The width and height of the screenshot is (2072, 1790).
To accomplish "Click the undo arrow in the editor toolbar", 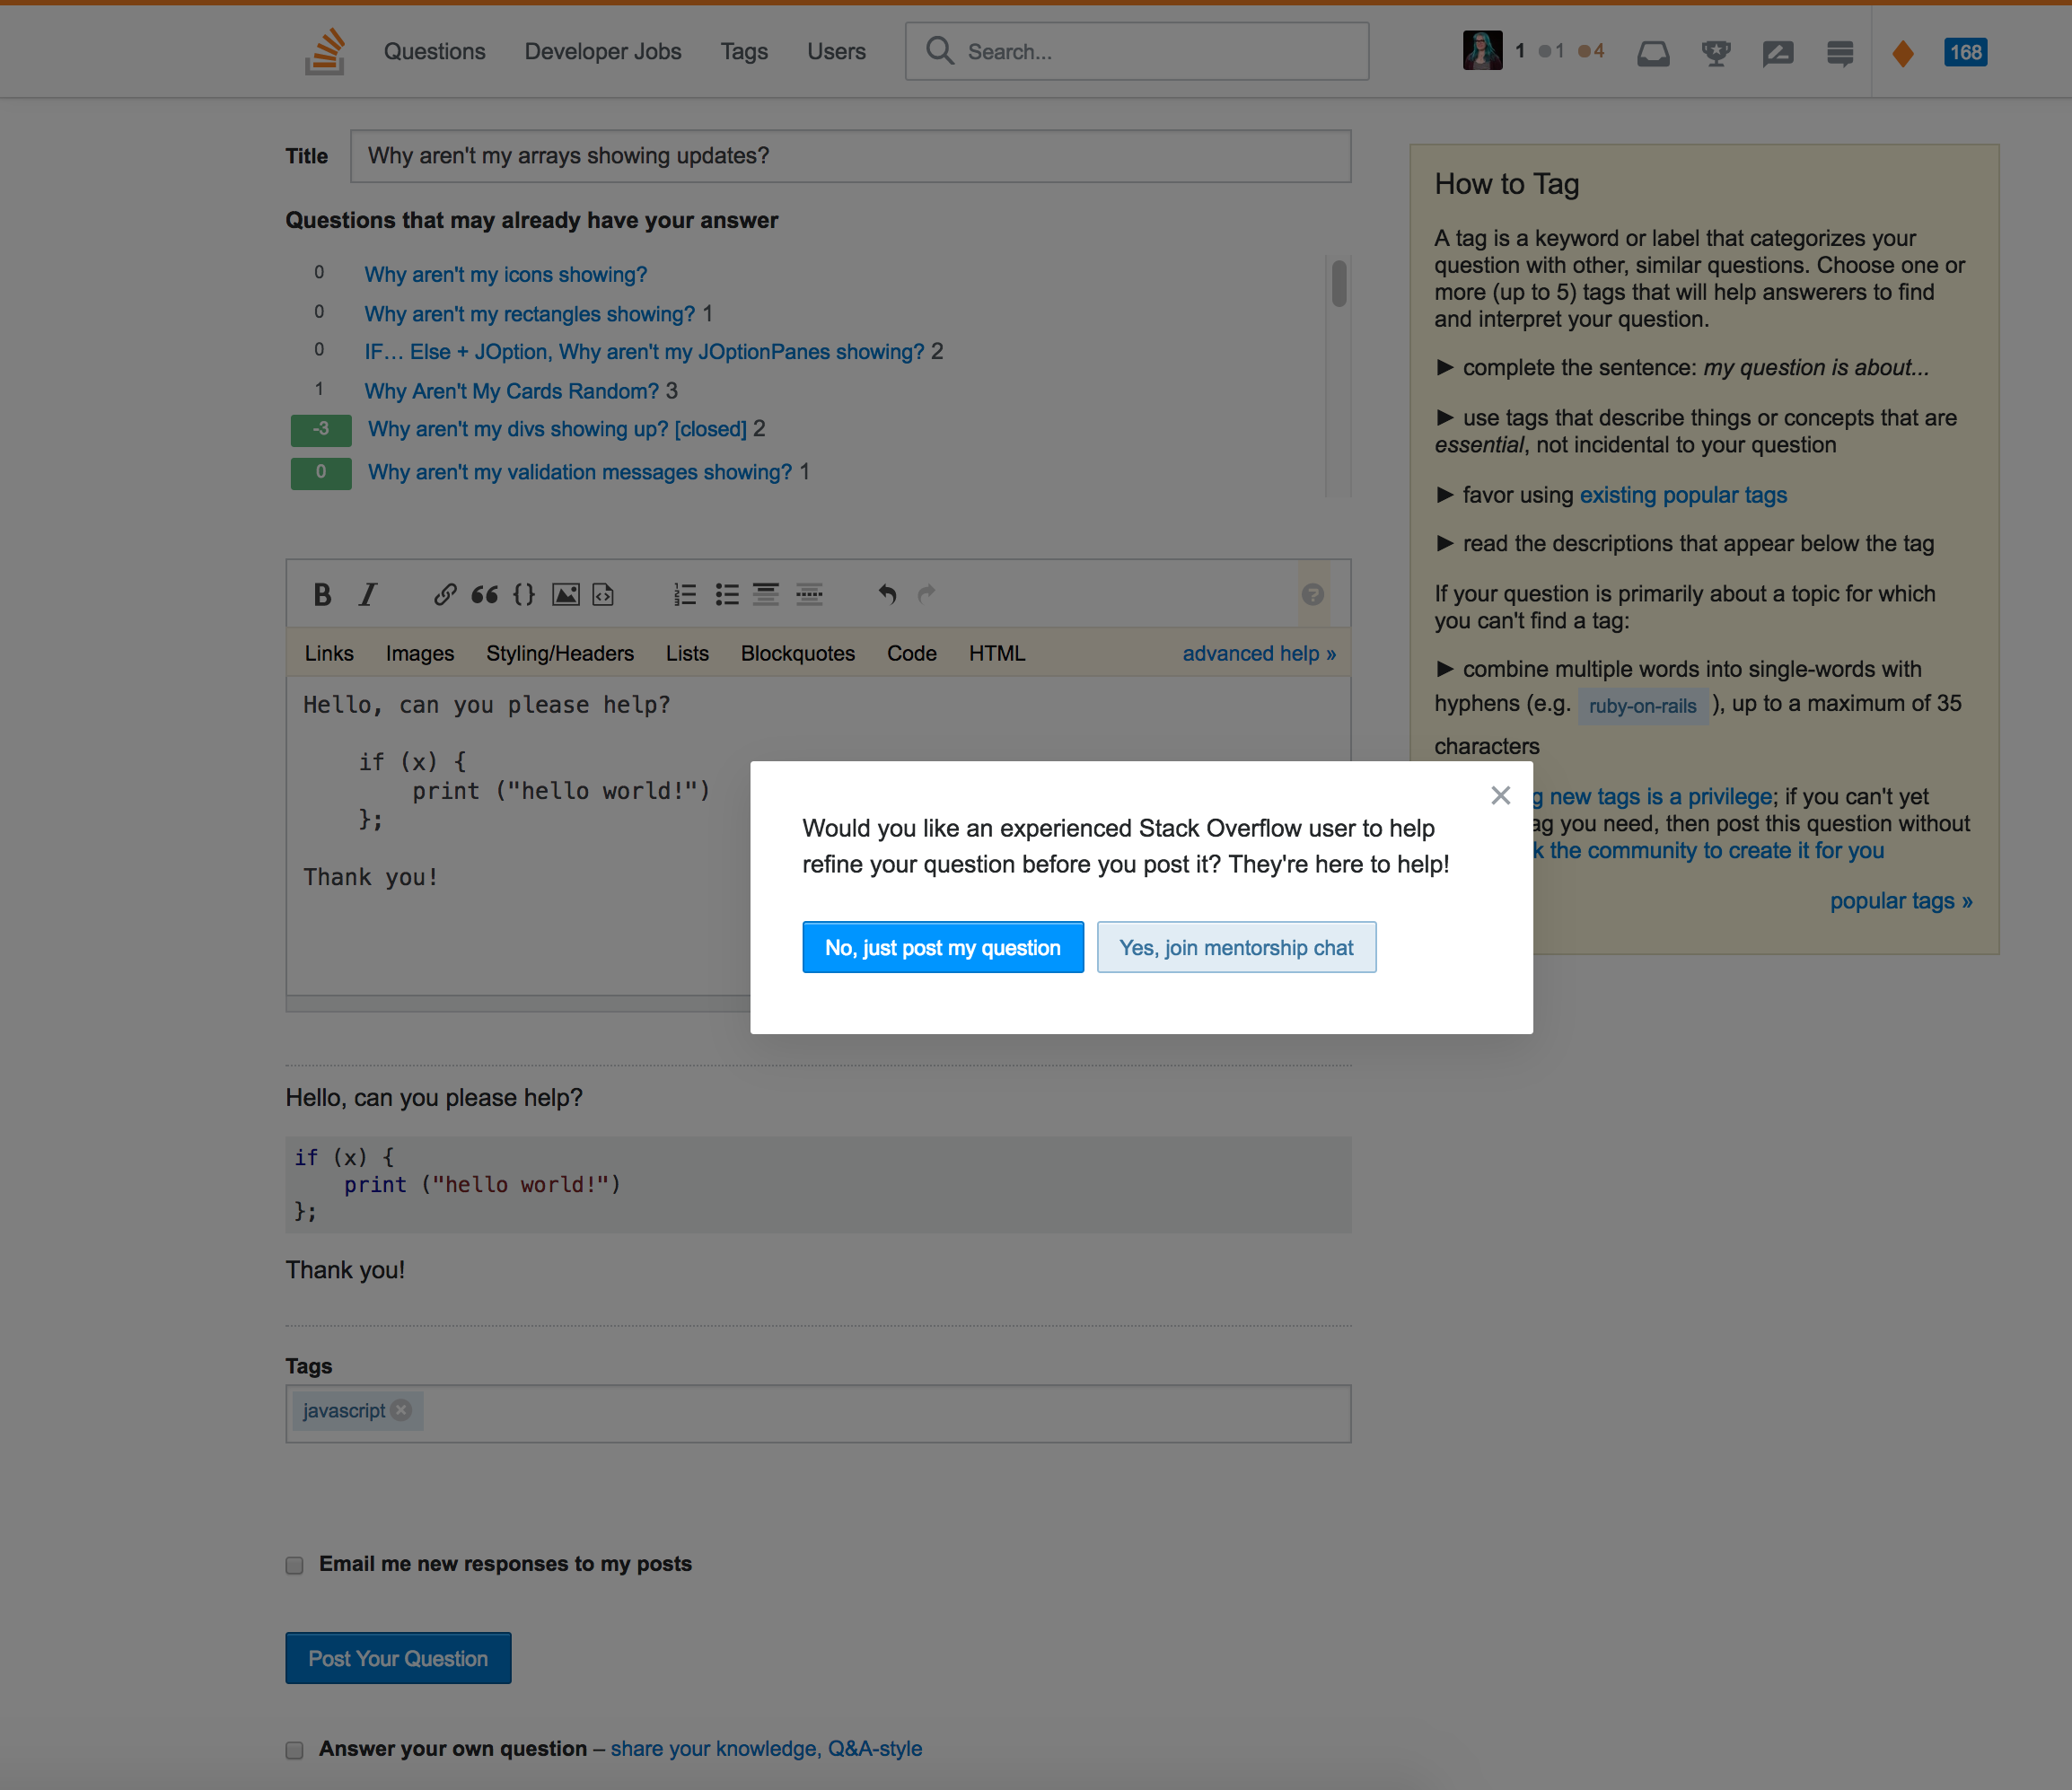I will [x=887, y=595].
